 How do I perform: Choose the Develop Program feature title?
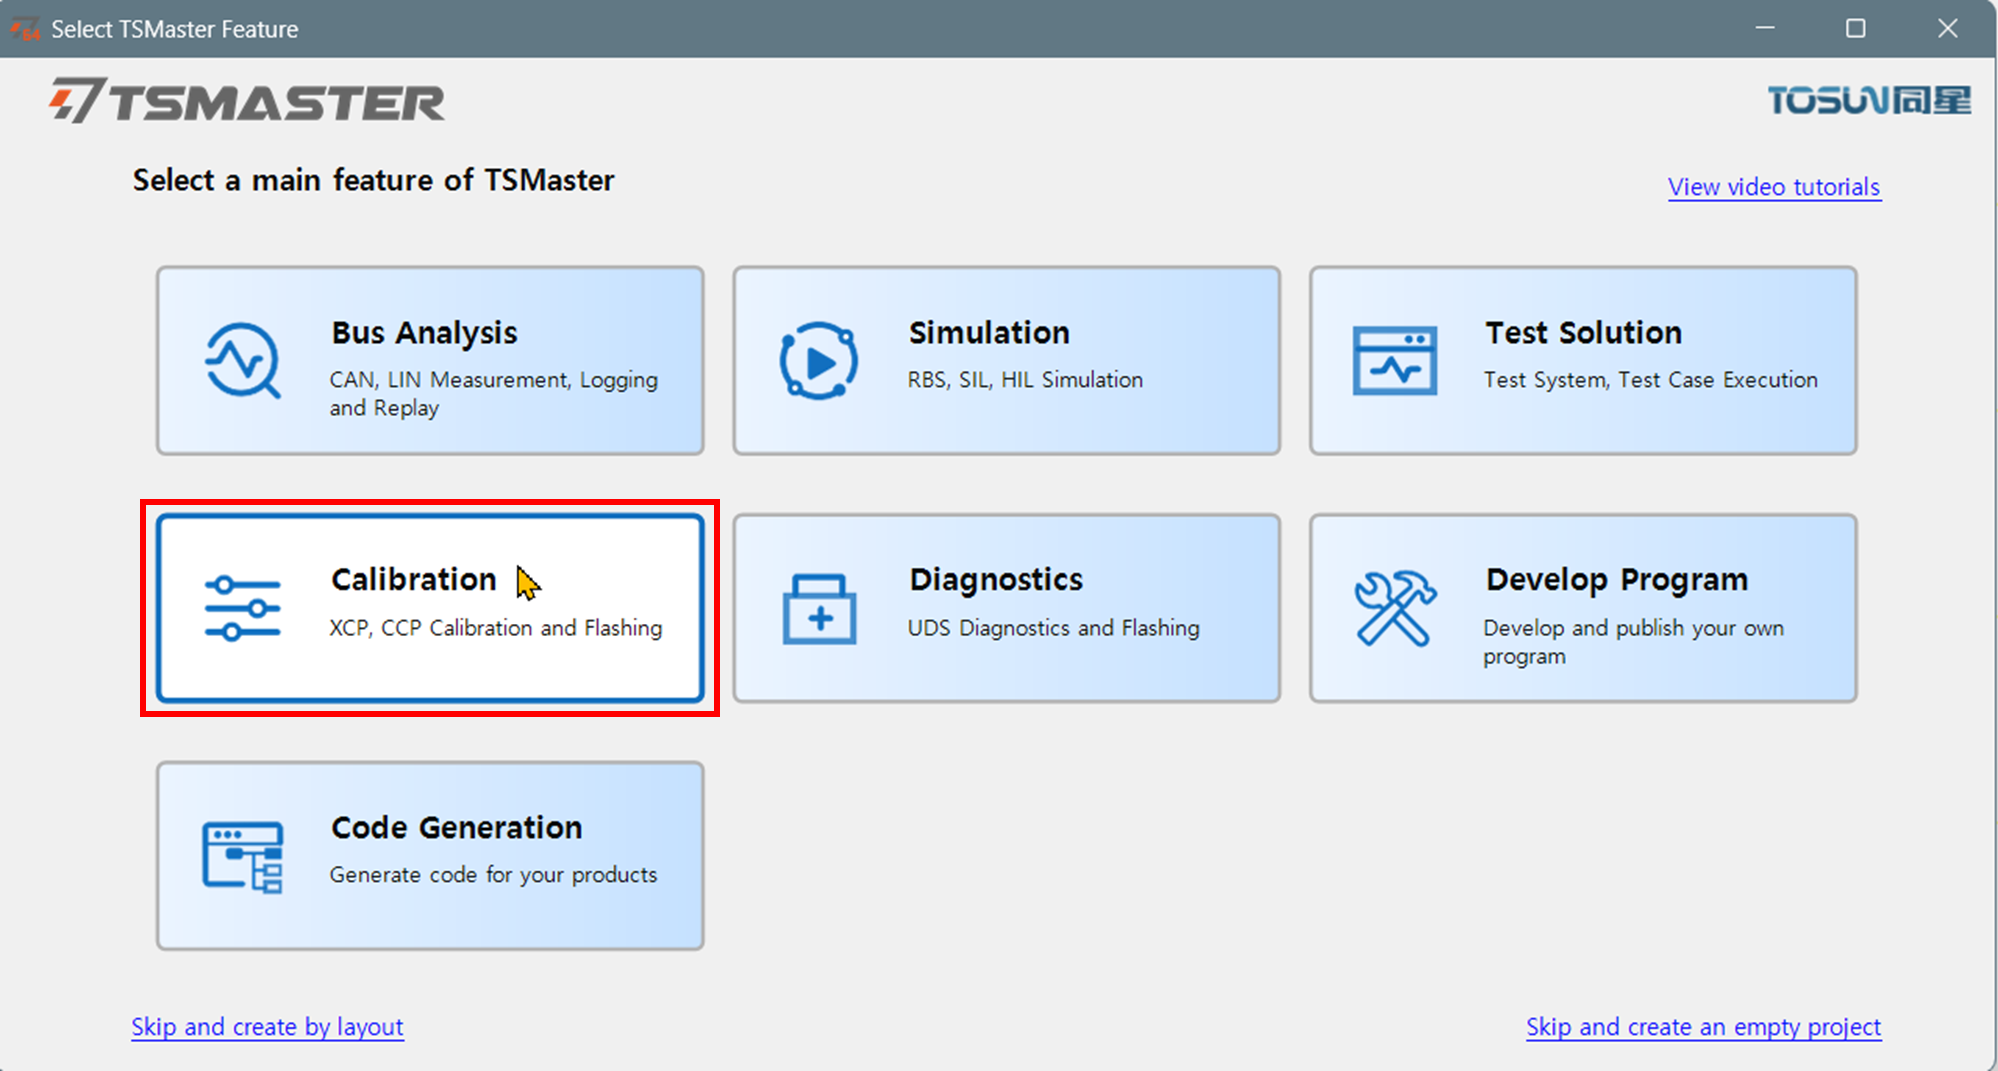(1617, 580)
